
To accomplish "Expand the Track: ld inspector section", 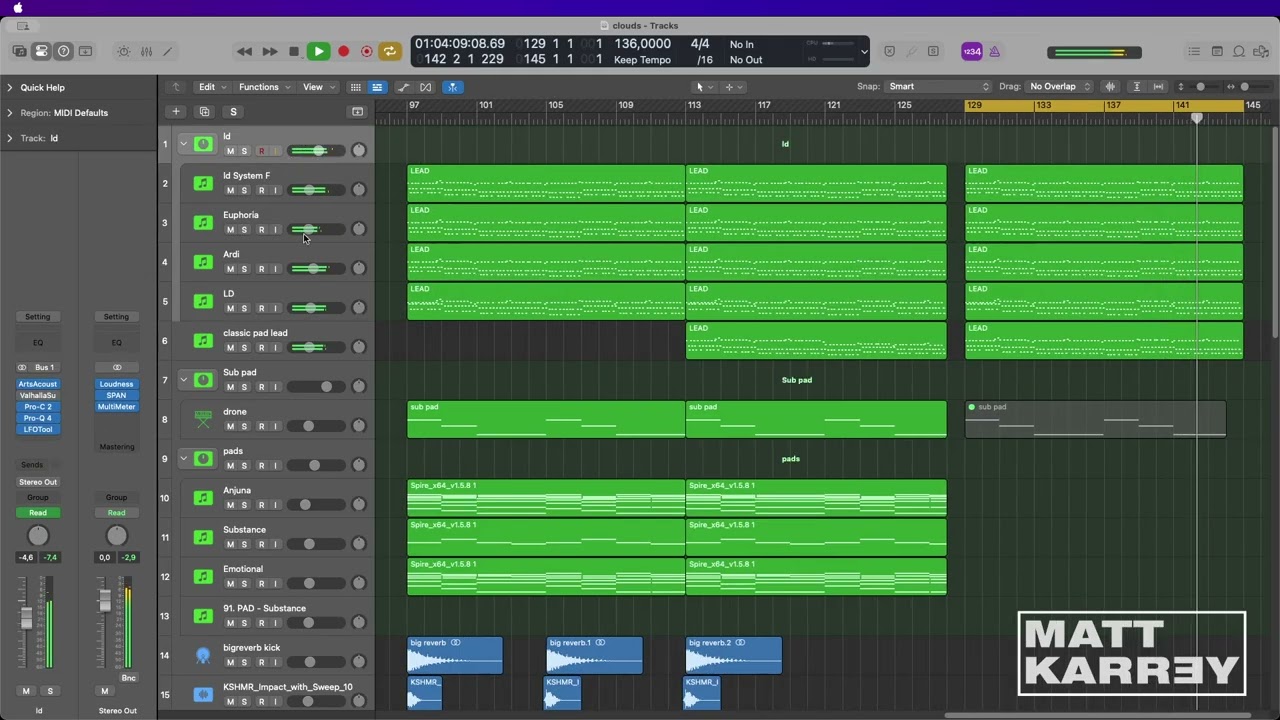I will [10, 138].
